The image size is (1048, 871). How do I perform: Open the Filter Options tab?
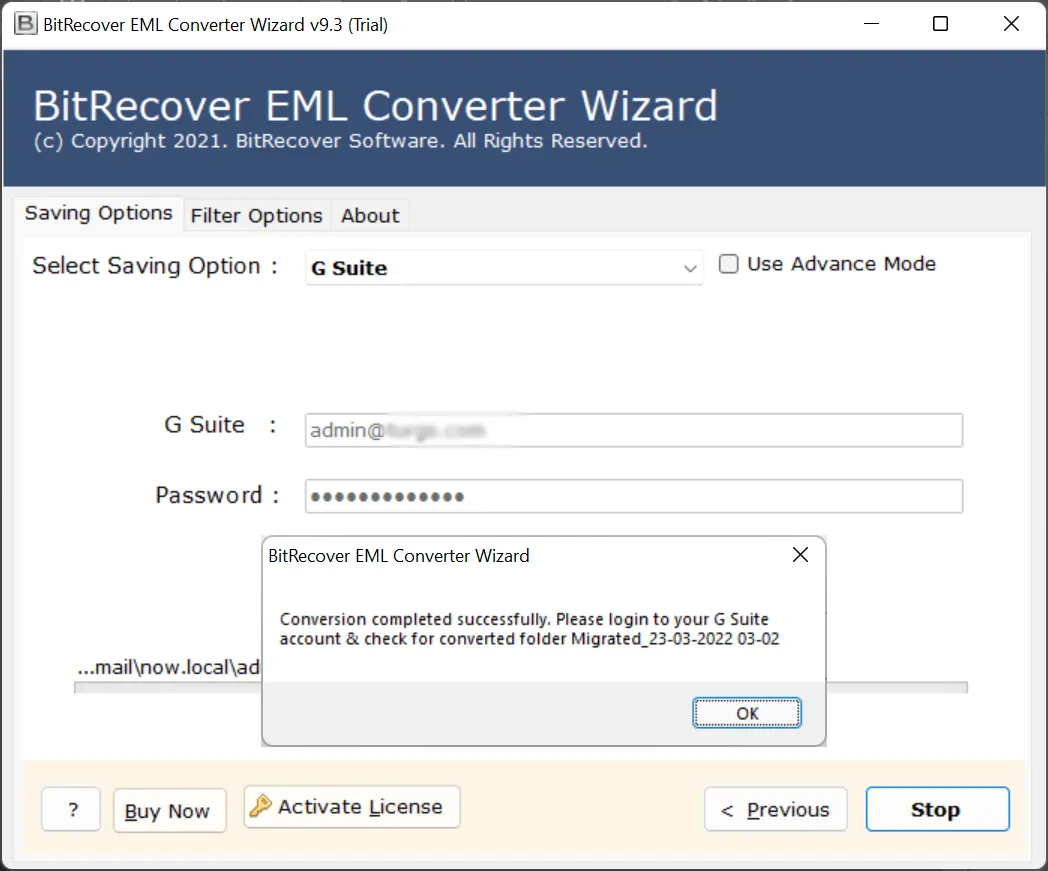256,216
